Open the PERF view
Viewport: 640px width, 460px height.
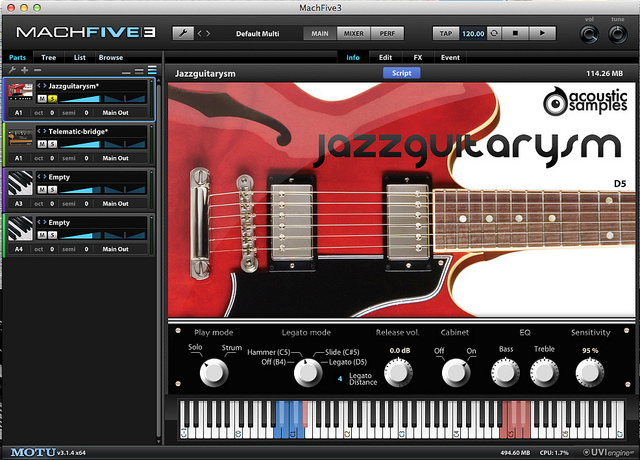point(387,33)
